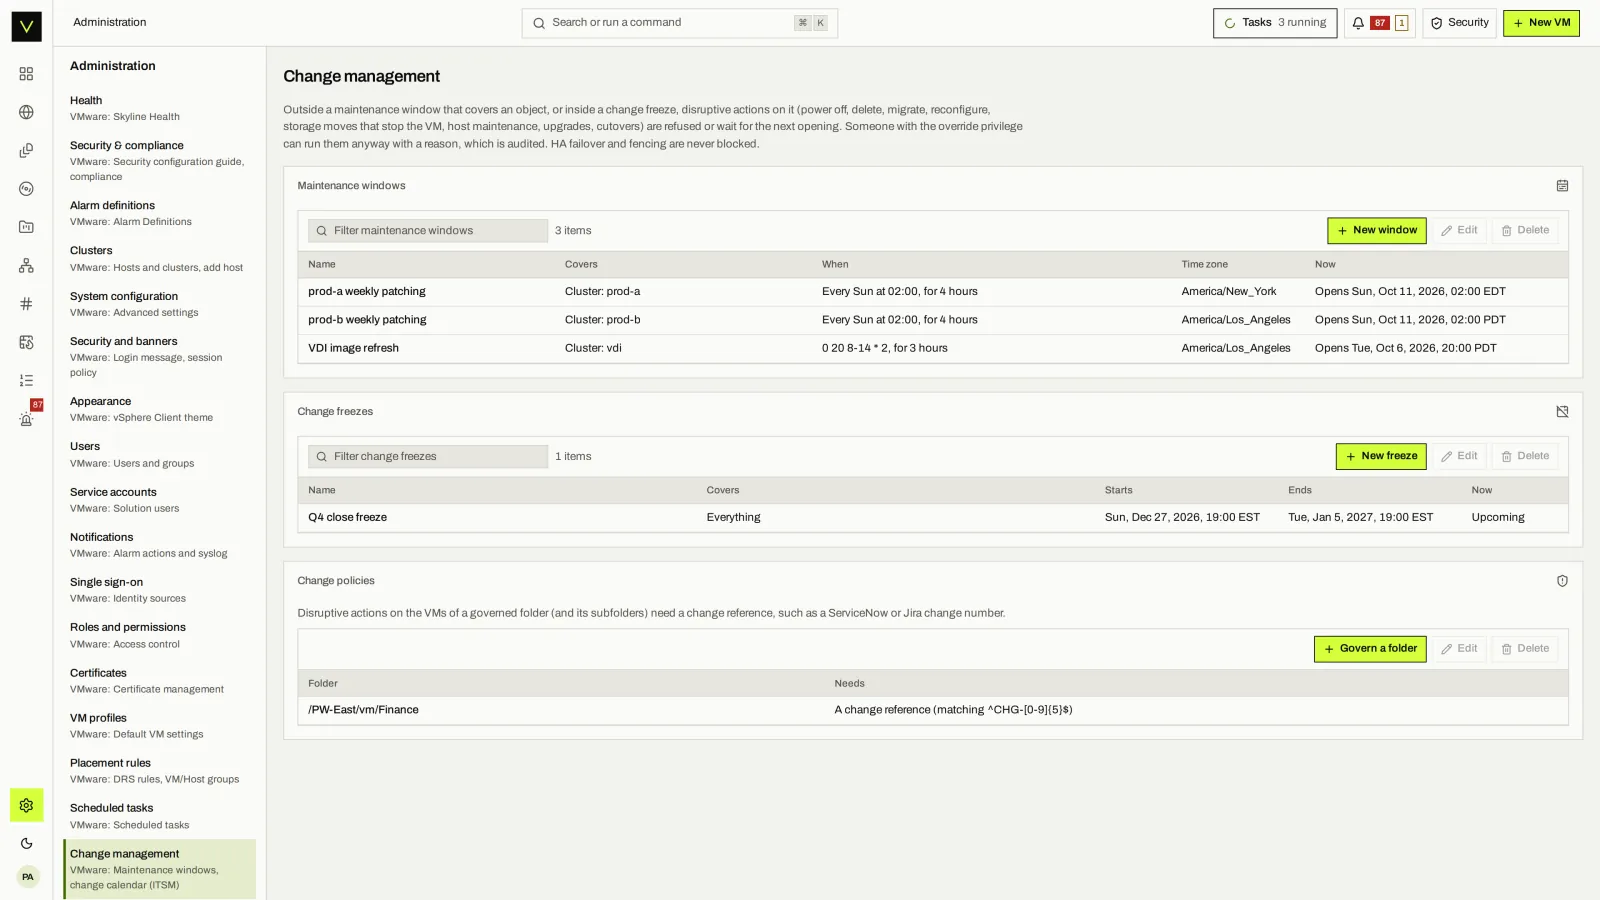Click Govern a folder button
Viewport: 1600px width, 900px height.
tap(1370, 649)
